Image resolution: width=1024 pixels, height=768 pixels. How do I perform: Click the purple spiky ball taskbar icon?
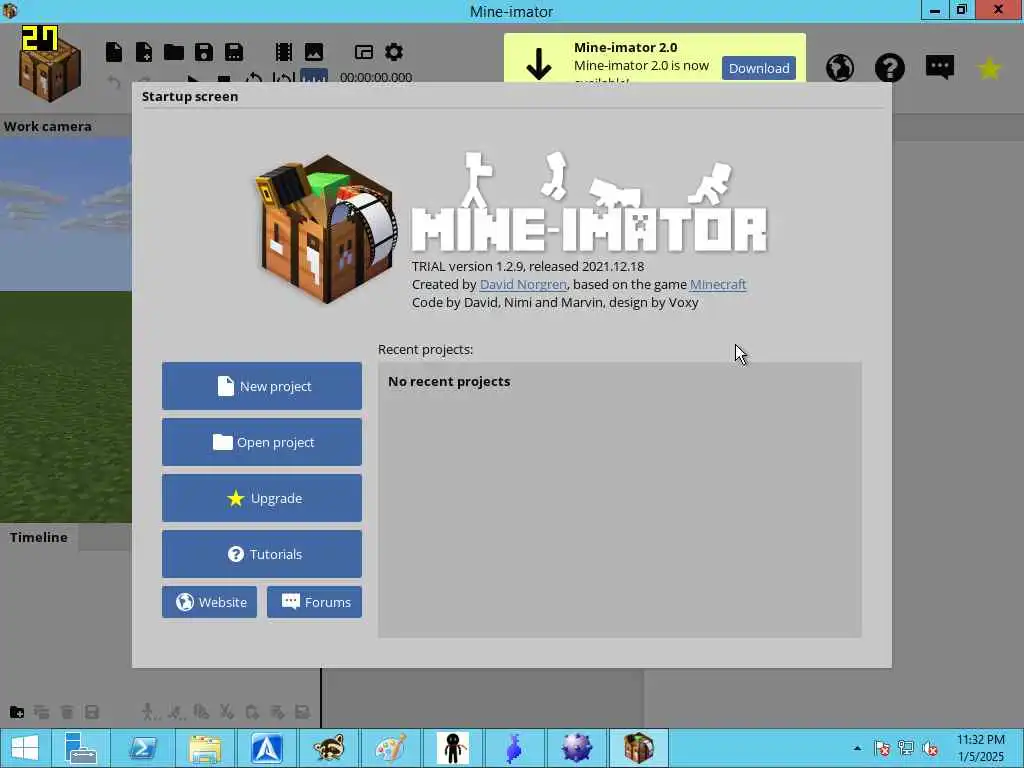[577, 748]
